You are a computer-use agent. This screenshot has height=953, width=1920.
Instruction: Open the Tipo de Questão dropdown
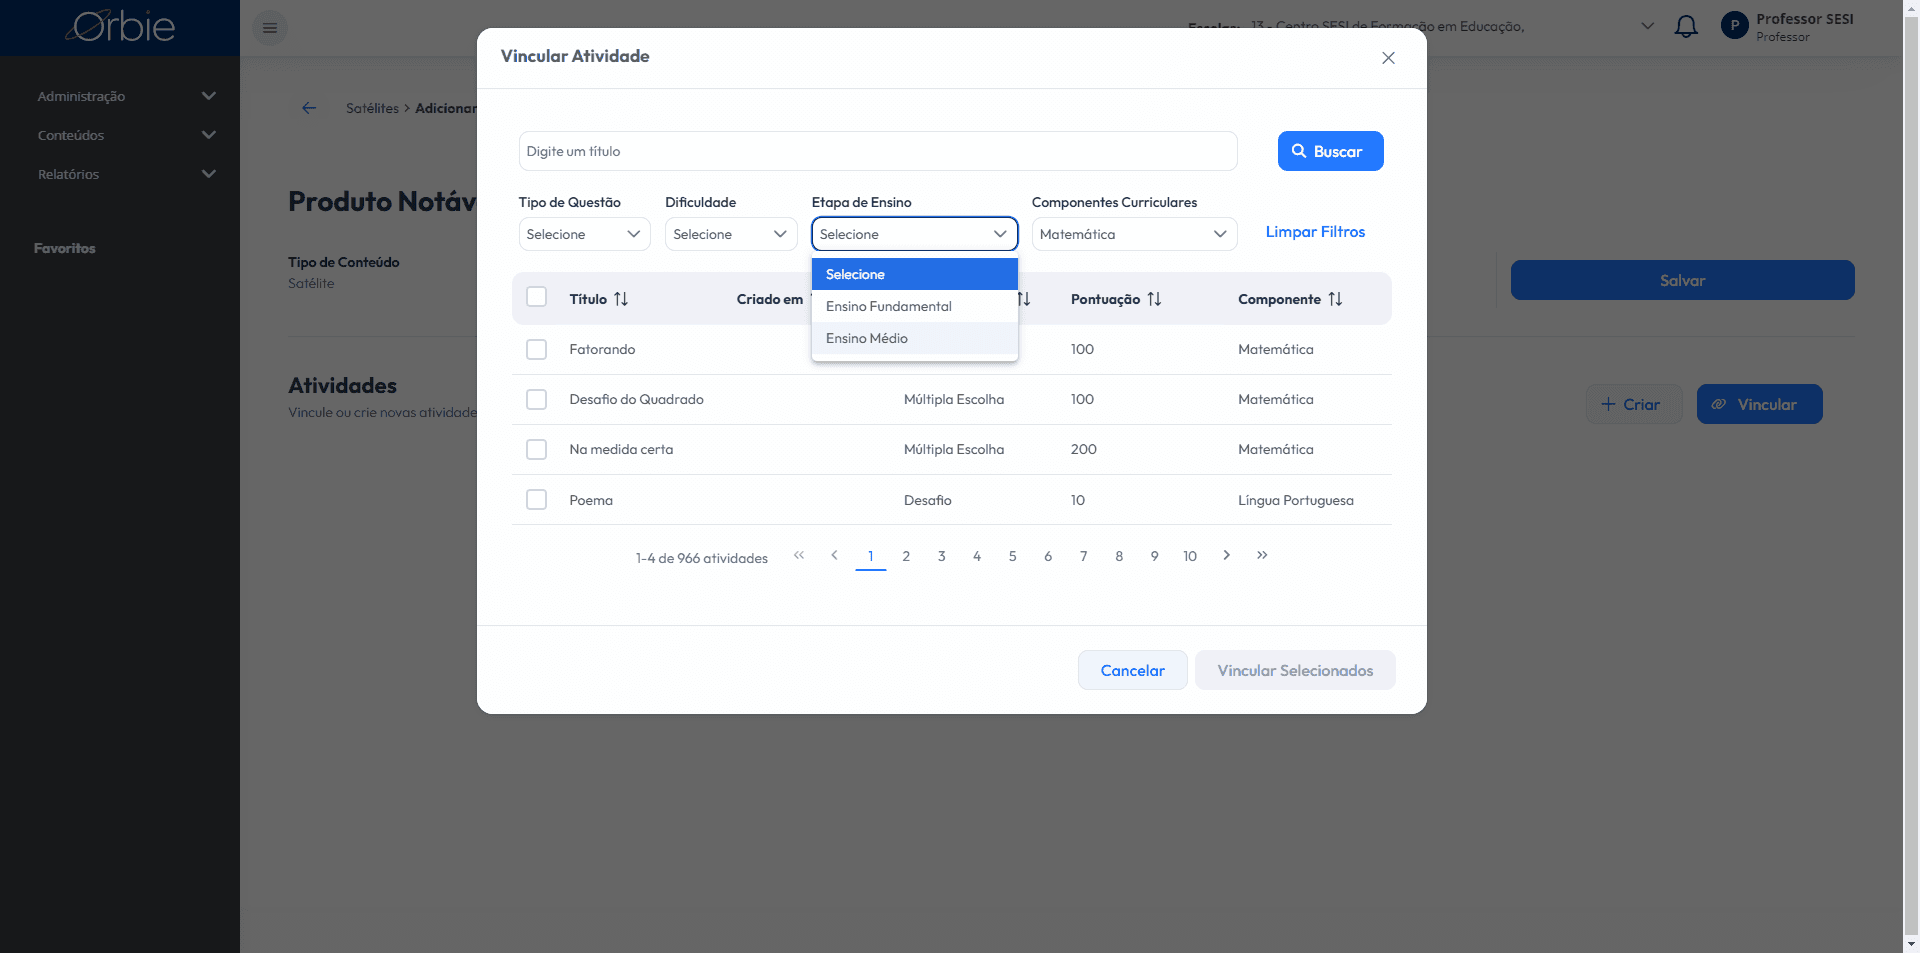[x=584, y=234]
